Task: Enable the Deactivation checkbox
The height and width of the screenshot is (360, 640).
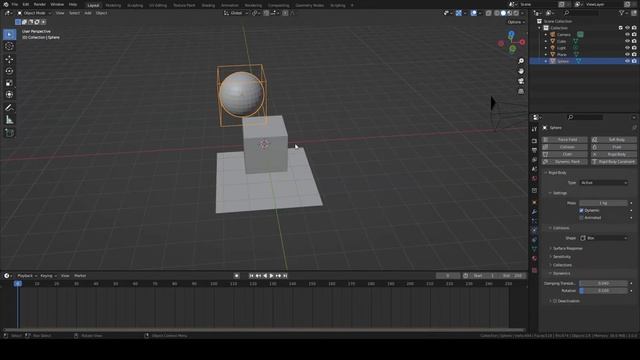Action: pyautogui.click(x=555, y=301)
